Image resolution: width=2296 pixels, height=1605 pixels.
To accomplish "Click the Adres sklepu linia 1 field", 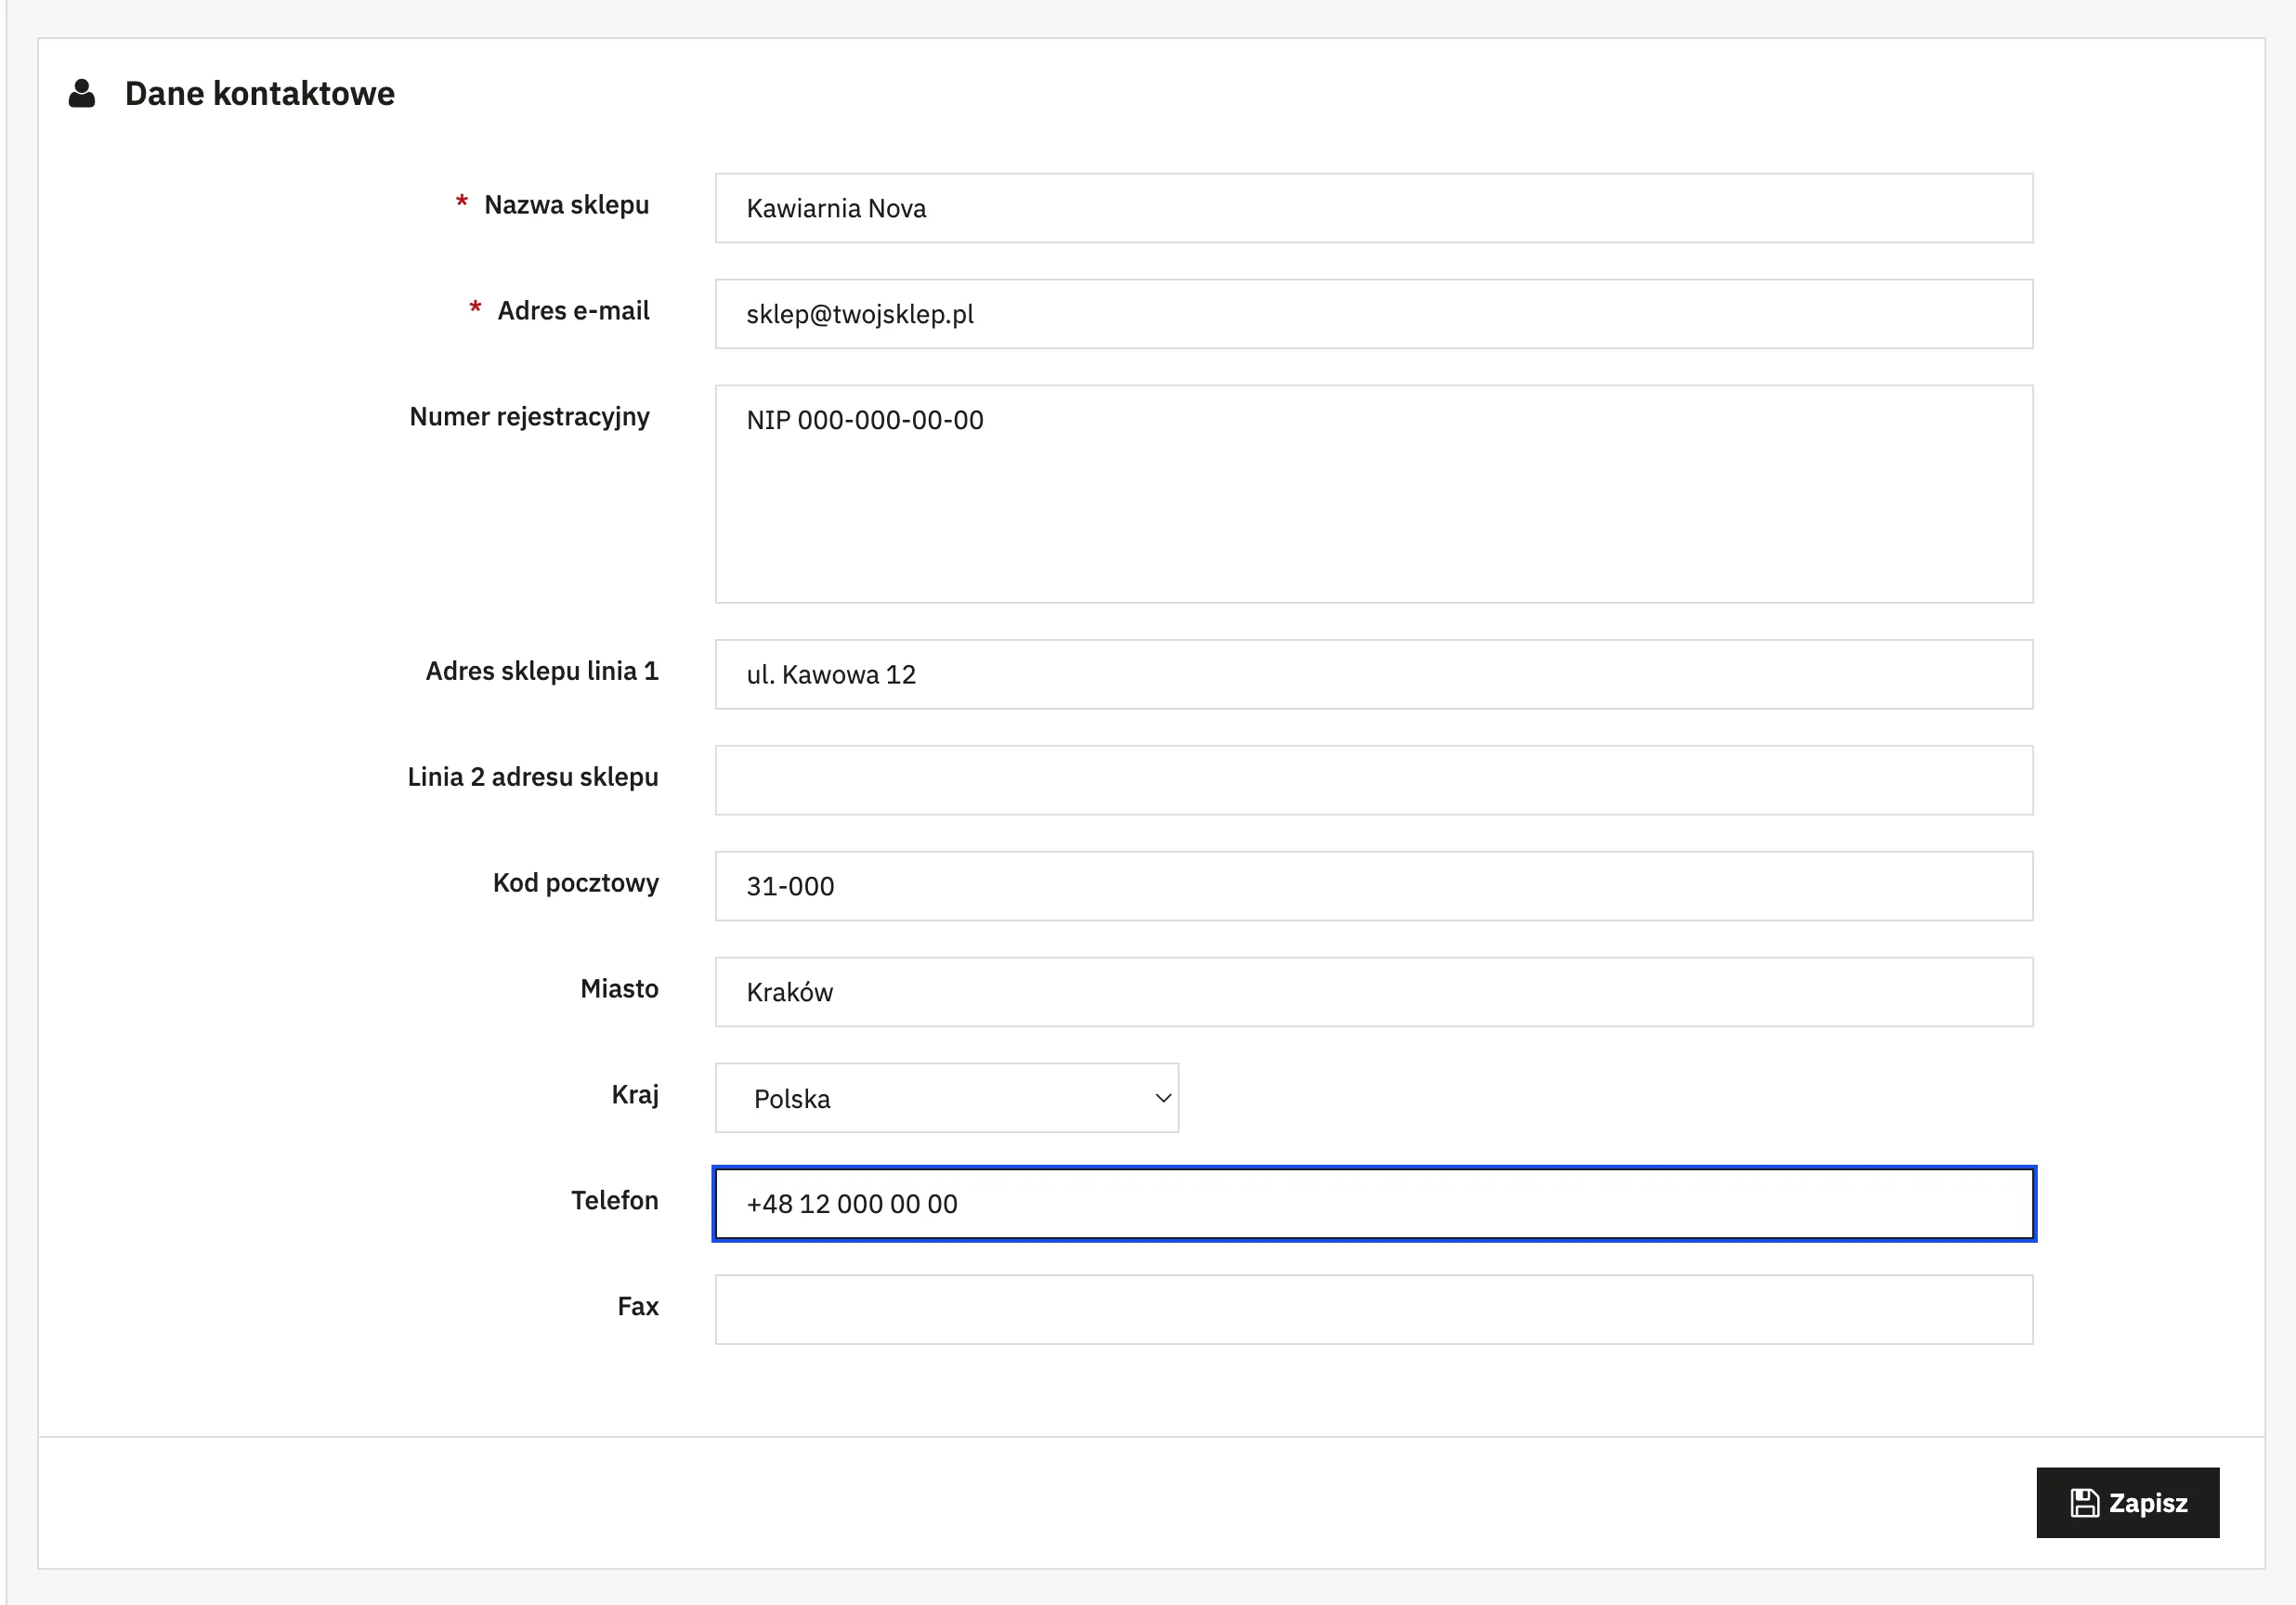I will tap(1374, 674).
